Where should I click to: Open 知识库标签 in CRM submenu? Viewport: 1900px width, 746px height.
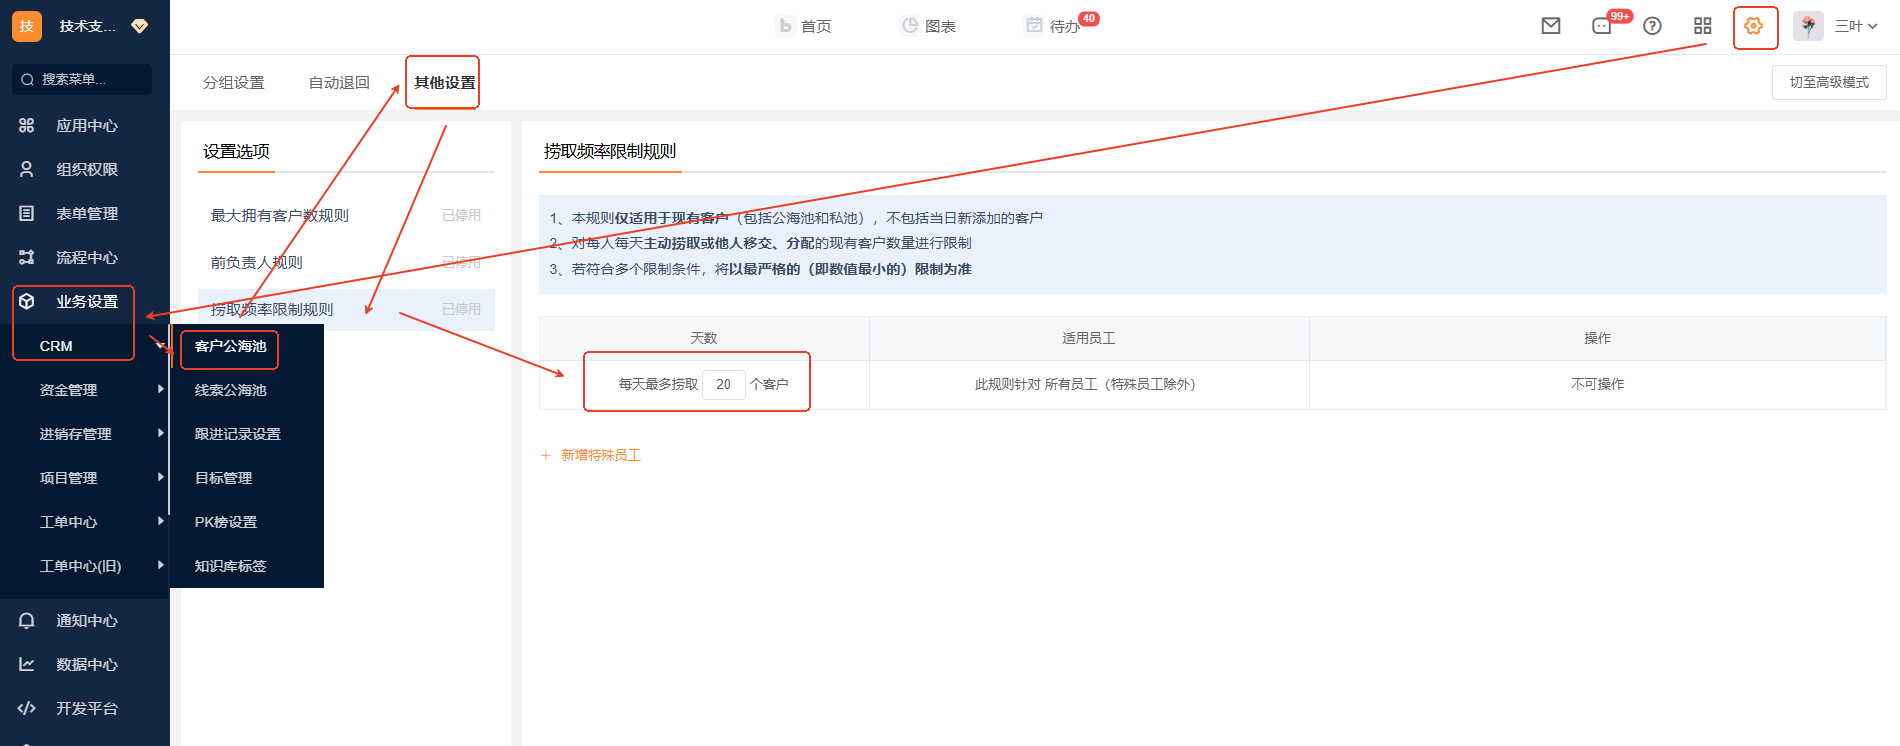pos(230,566)
